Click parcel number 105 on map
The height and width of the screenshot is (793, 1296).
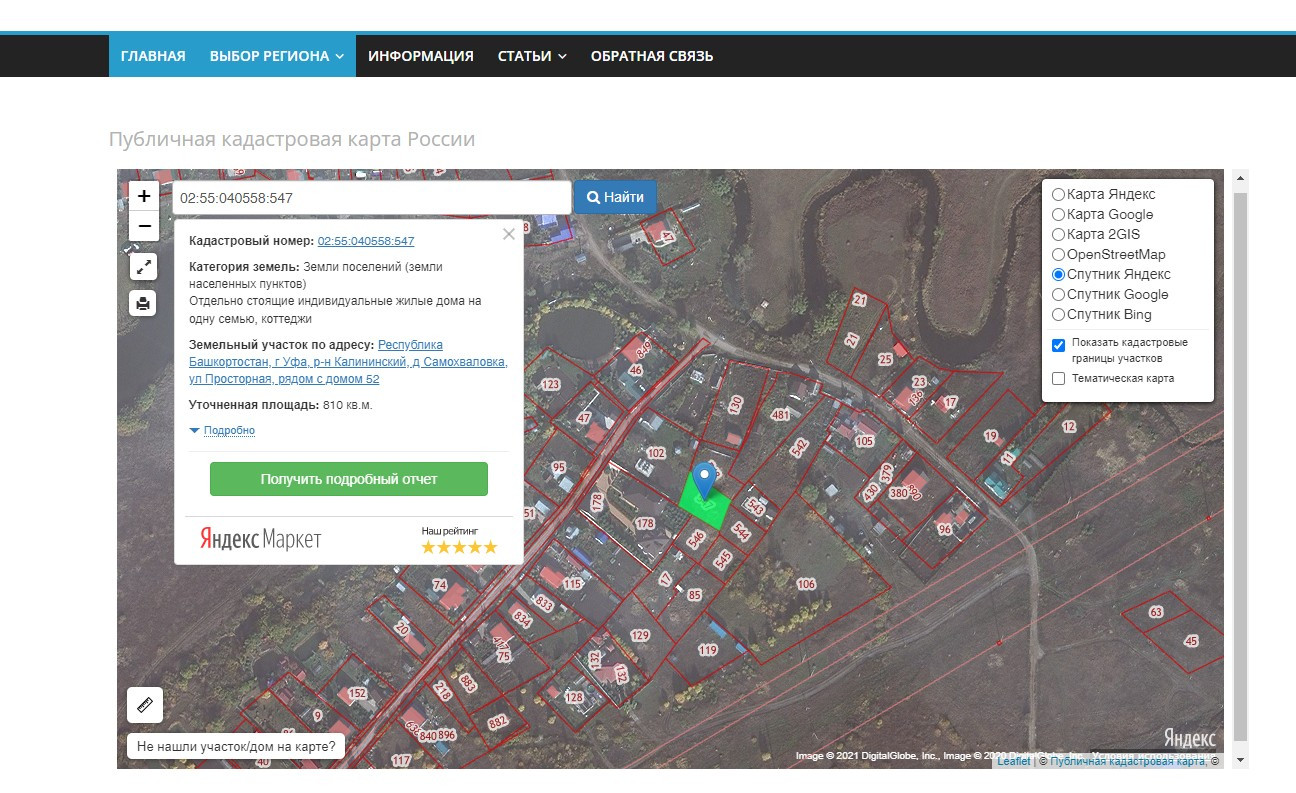pyautogui.click(x=864, y=441)
